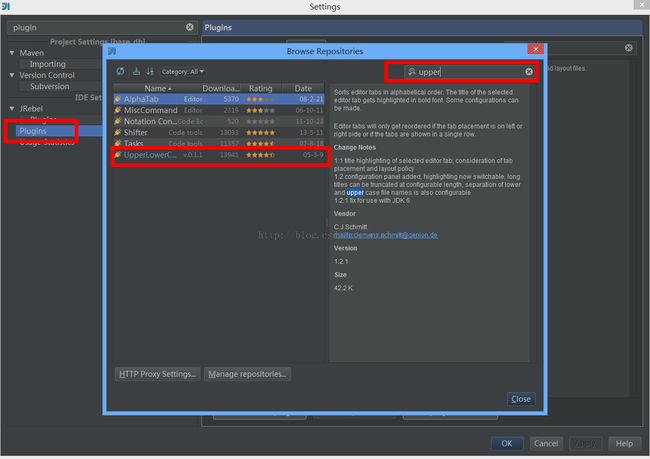650x459 pixels.
Task: Click Cancel in the Settings window
Action: click(x=546, y=444)
